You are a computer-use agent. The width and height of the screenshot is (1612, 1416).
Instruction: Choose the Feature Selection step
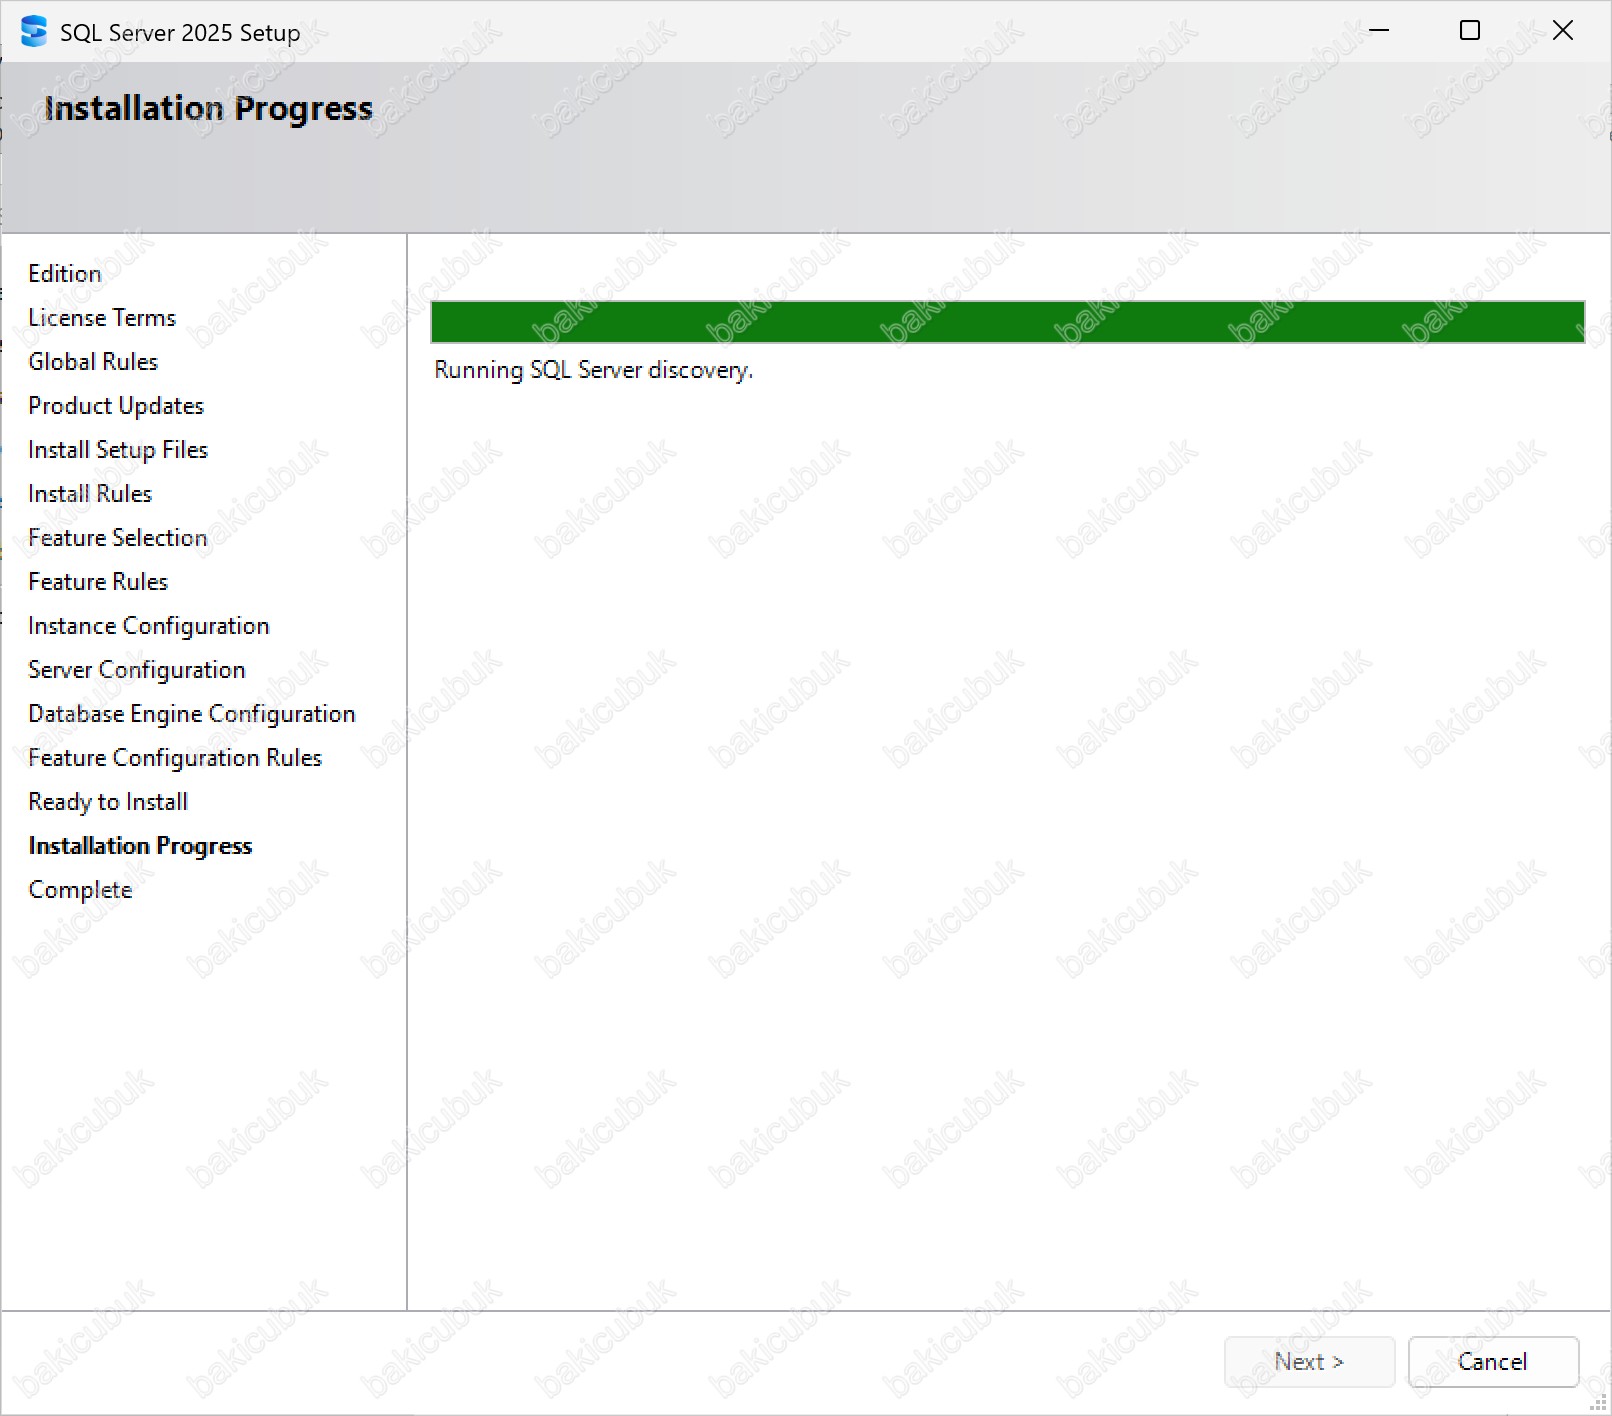click(118, 538)
